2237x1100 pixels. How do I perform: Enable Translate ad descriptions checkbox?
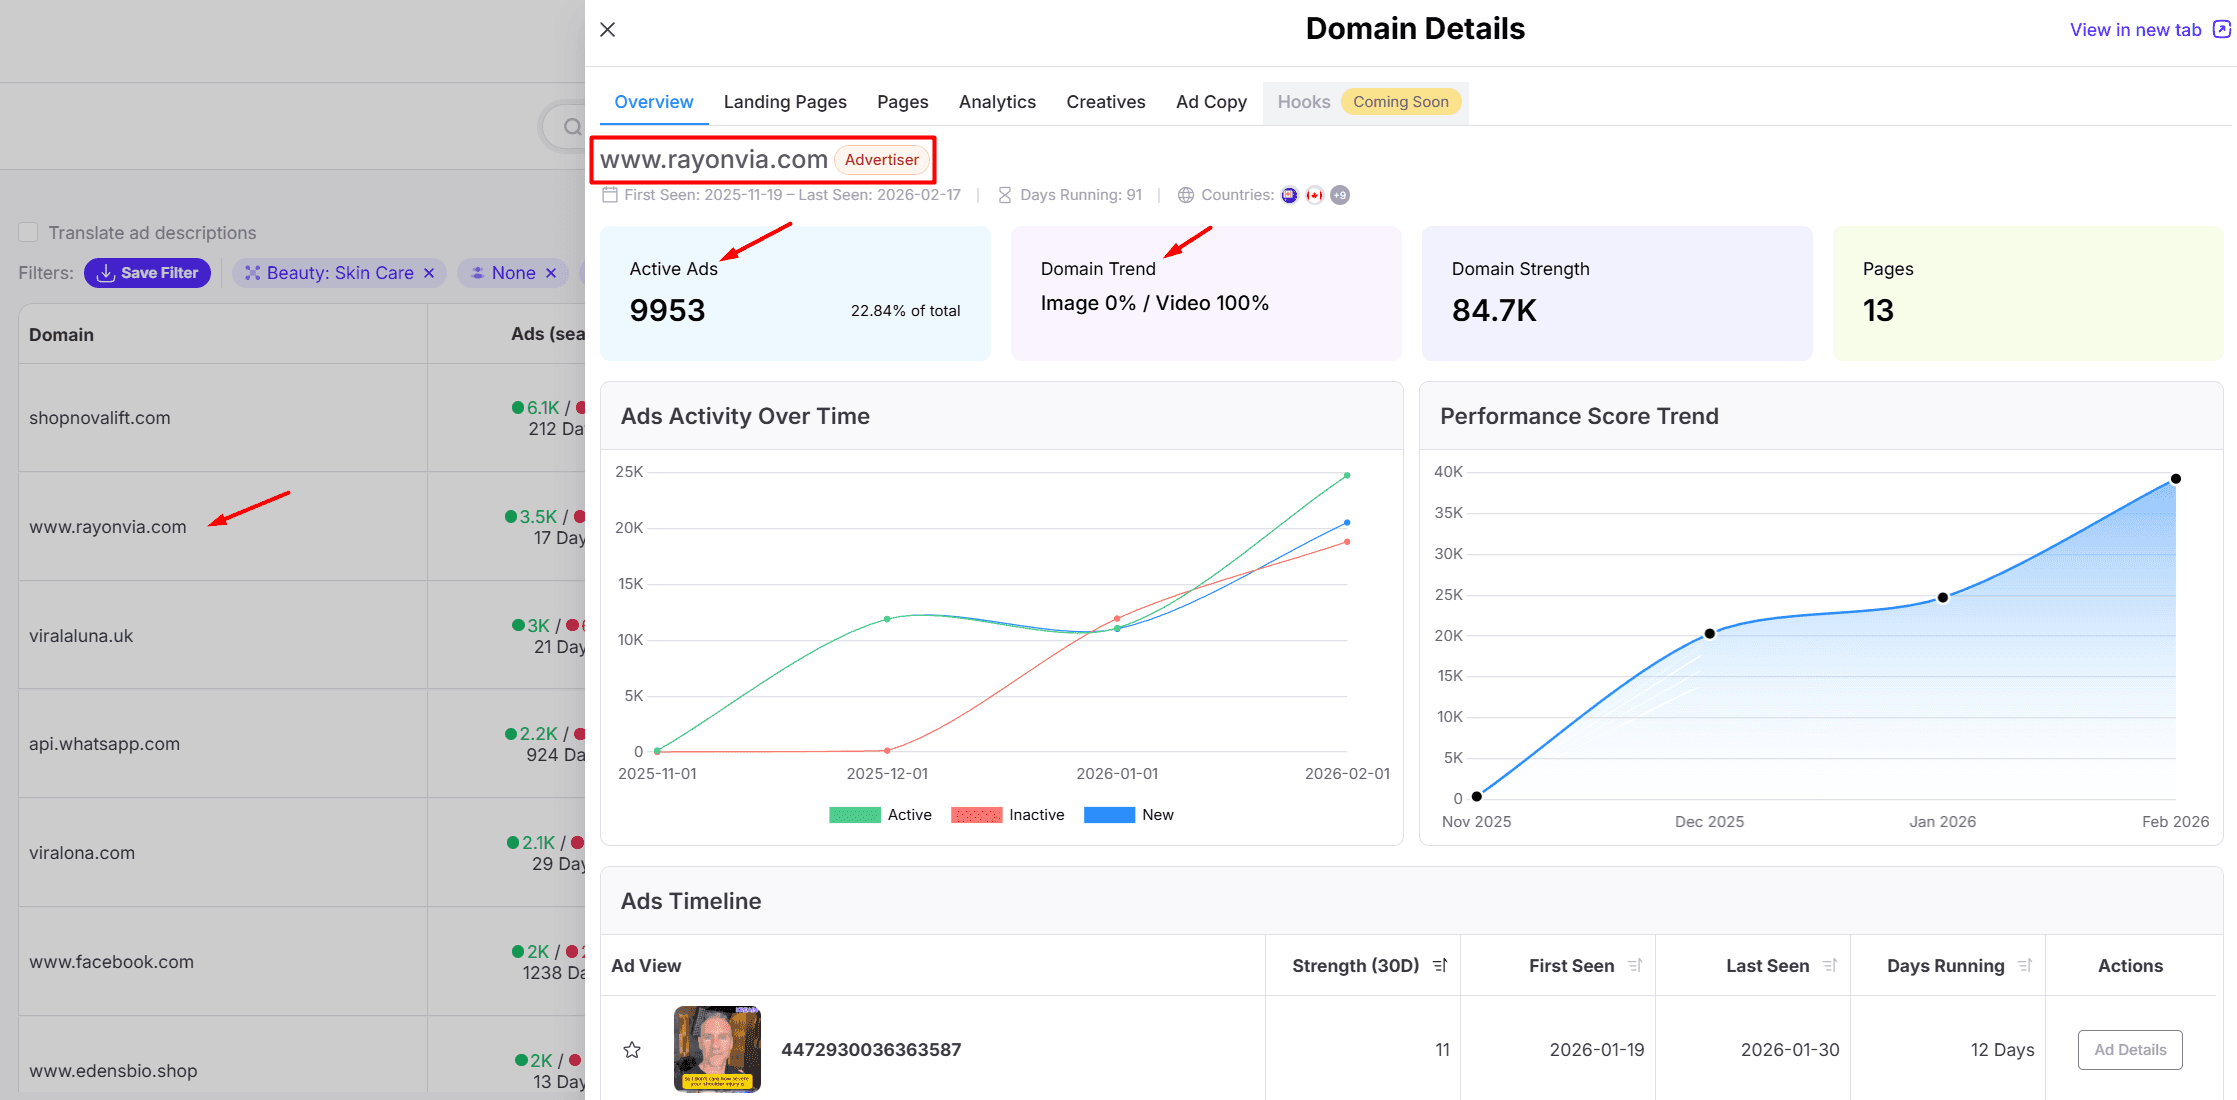(x=28, y=233)
